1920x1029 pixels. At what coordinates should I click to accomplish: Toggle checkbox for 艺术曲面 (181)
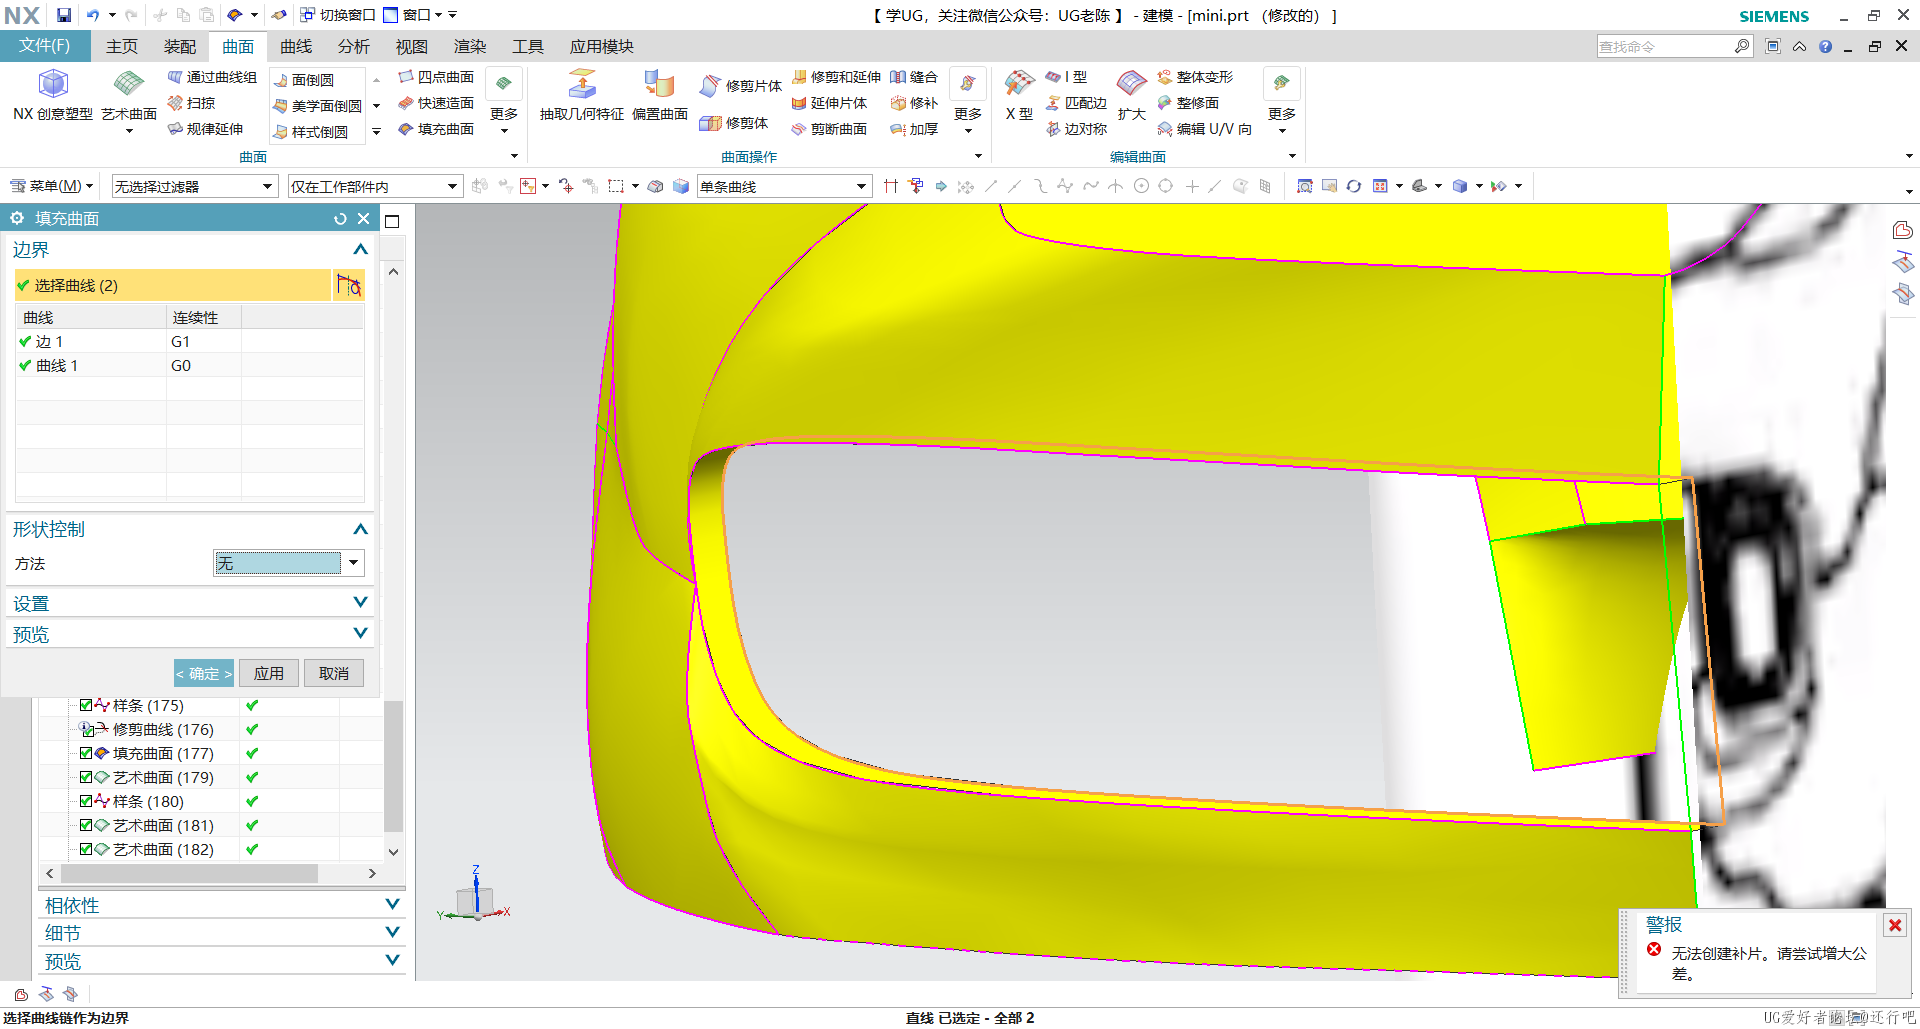coord(86,825)
